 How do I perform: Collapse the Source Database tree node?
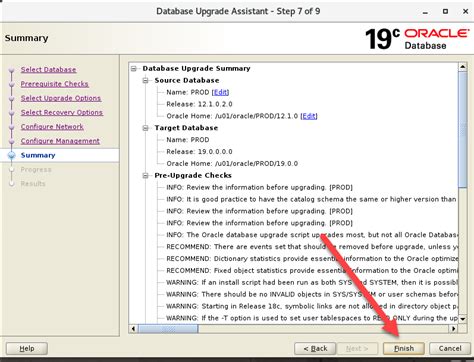click(146, 81)
